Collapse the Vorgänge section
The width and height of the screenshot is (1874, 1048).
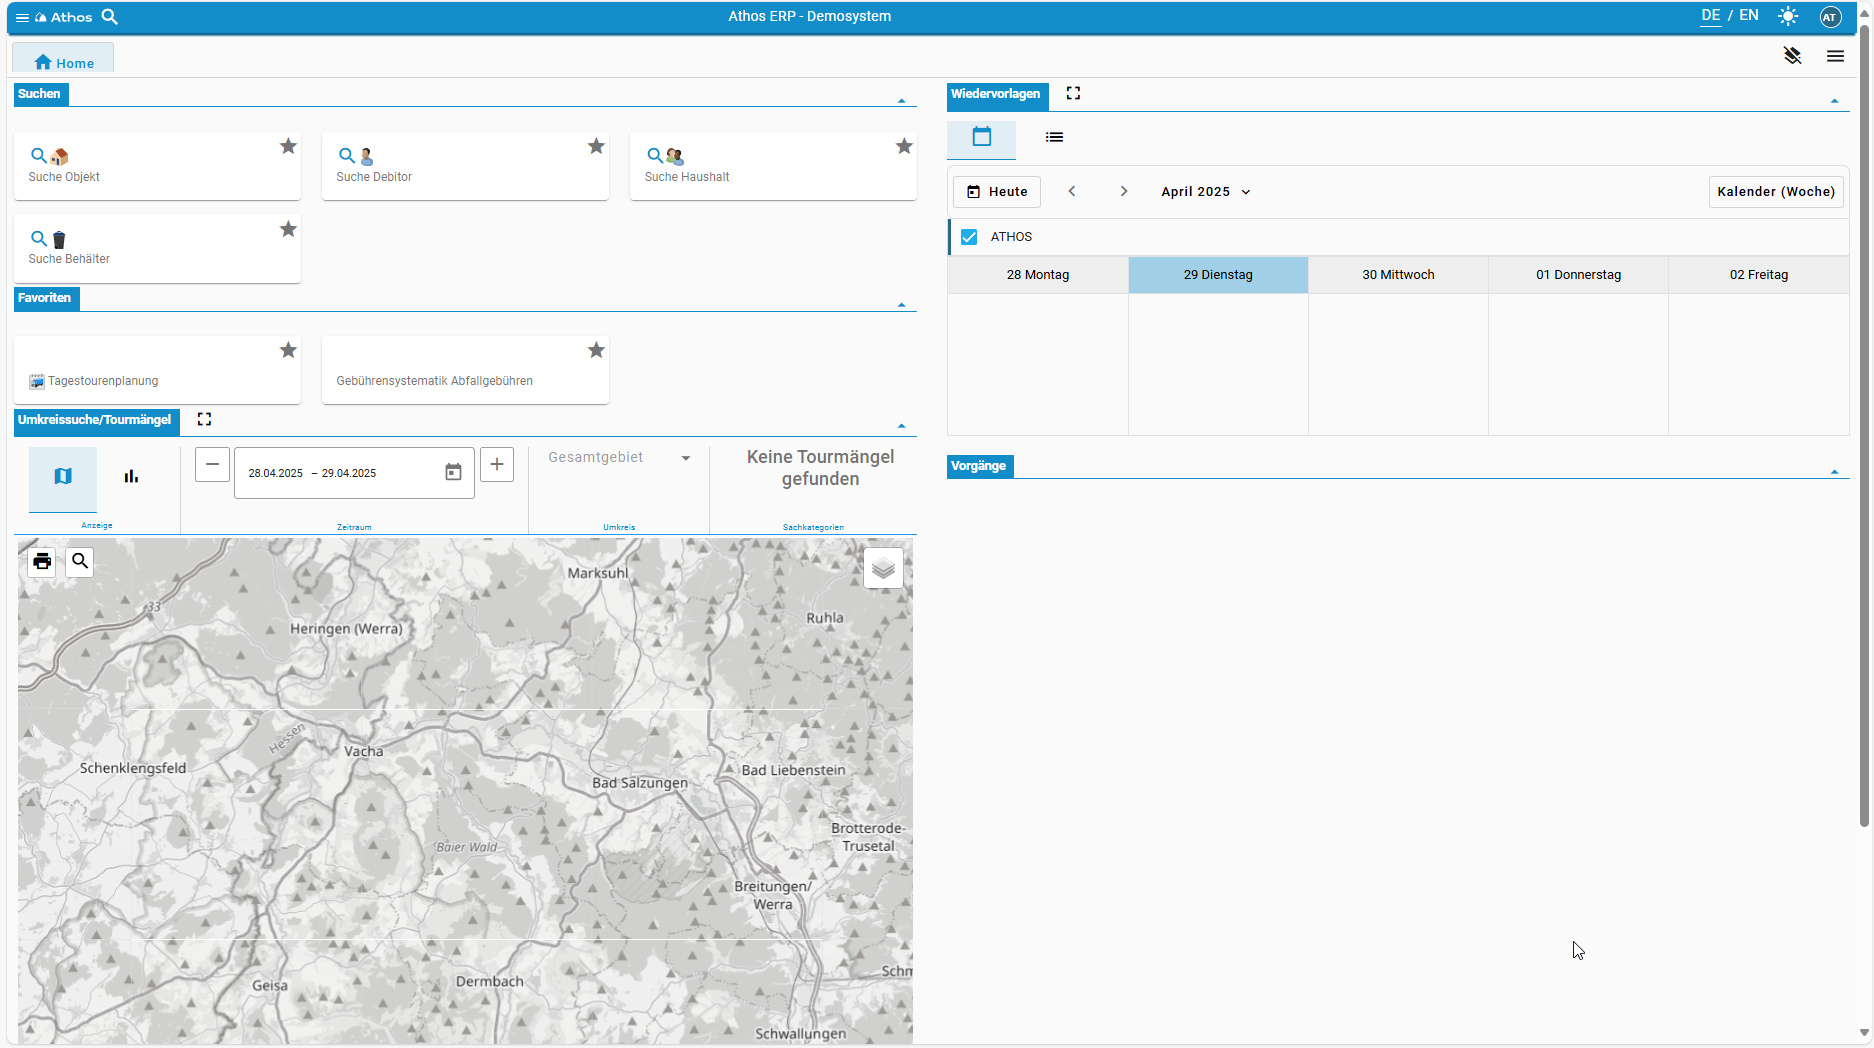(1834, 471)
